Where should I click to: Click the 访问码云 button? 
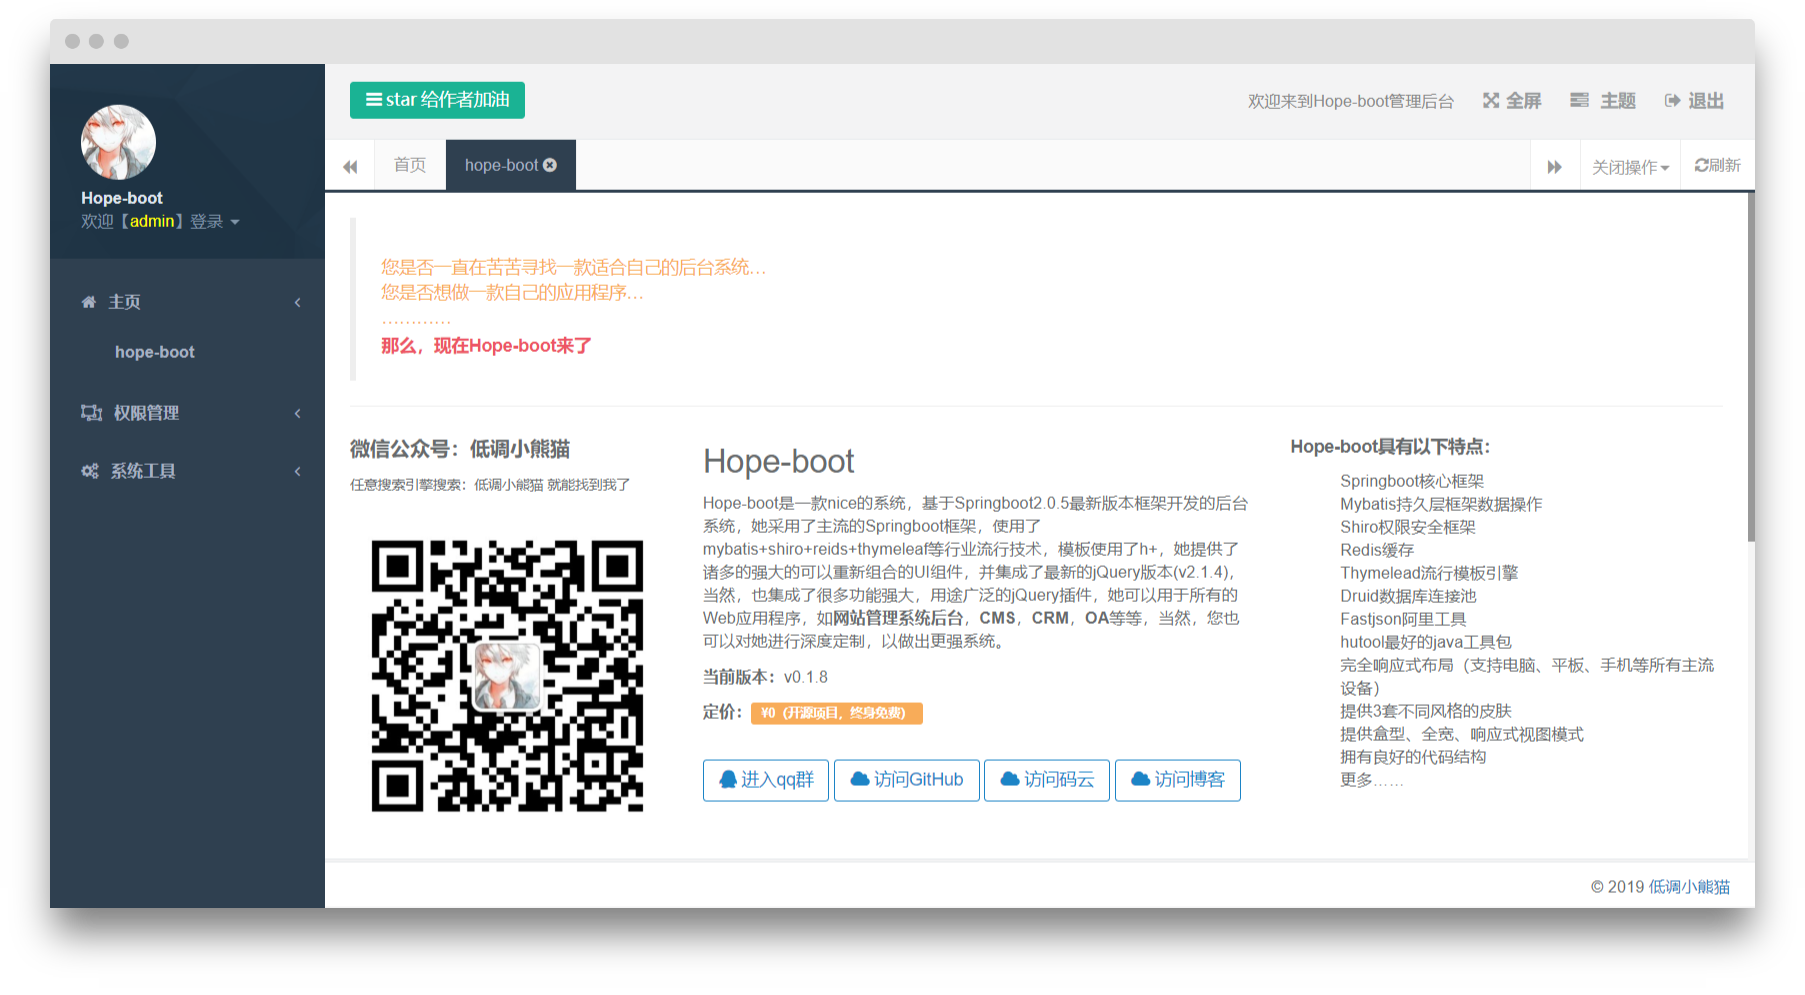1047,780
